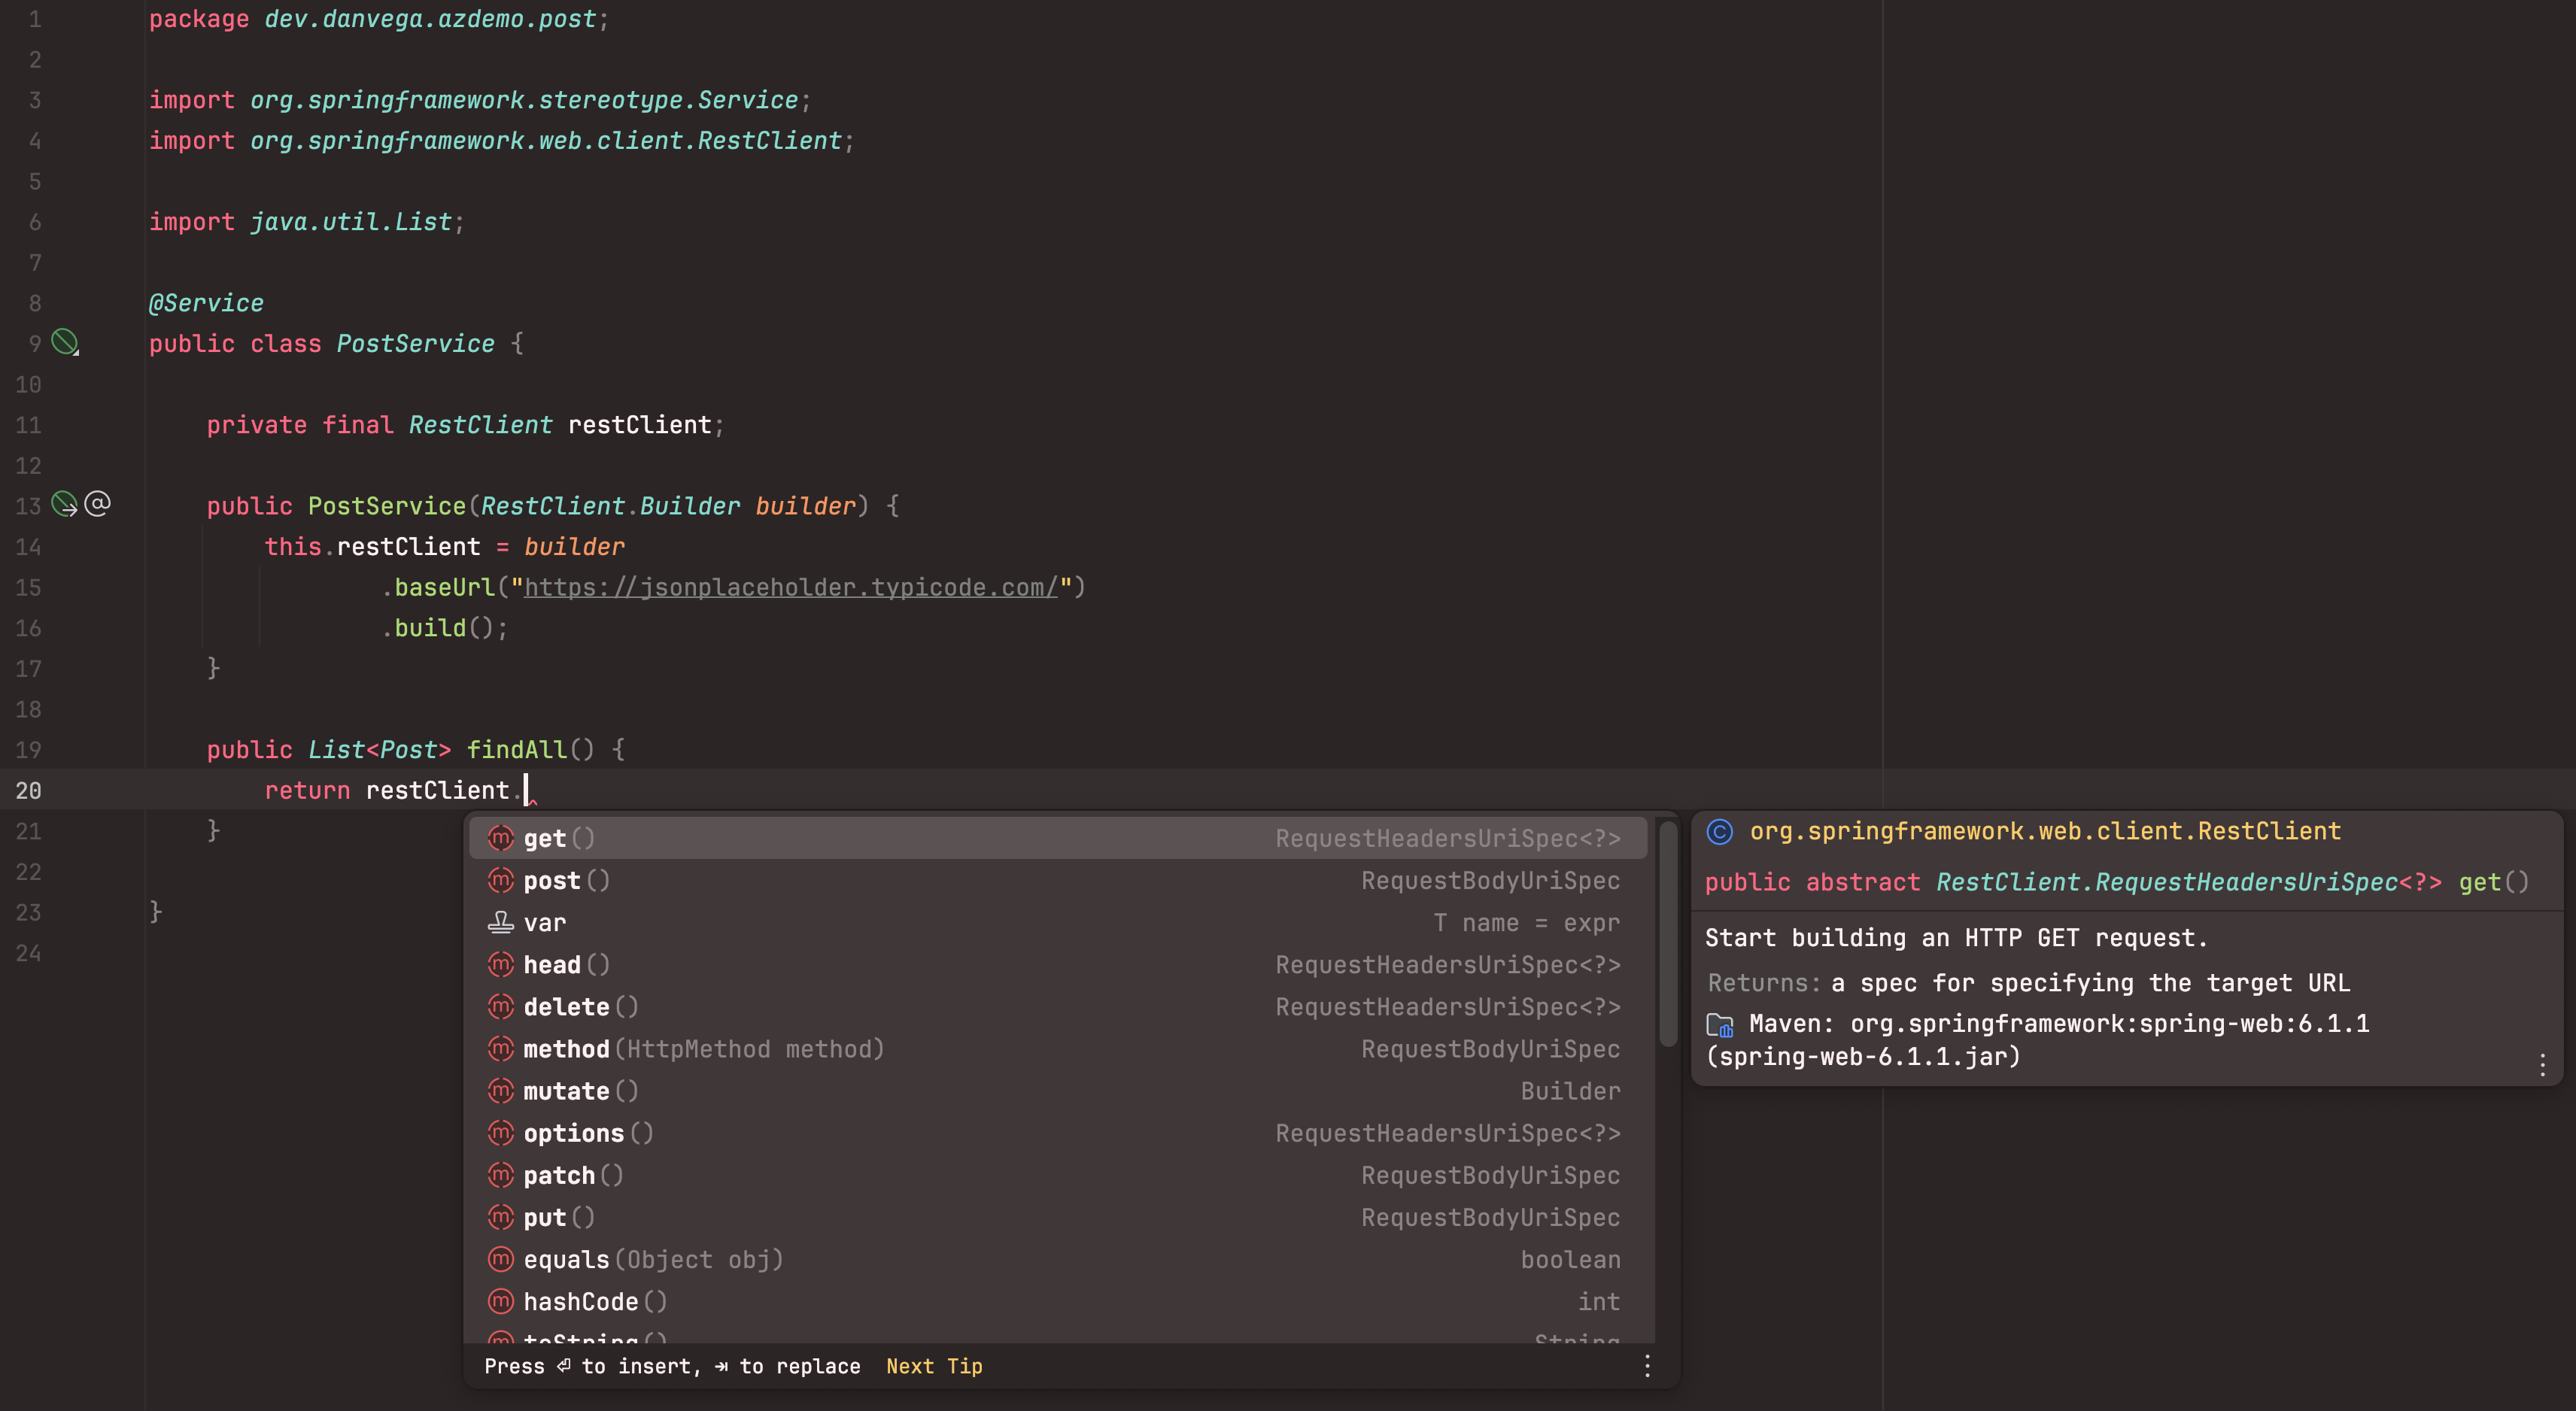Click the RestClient.Builder parameter type on line 13

click(610, 506)
